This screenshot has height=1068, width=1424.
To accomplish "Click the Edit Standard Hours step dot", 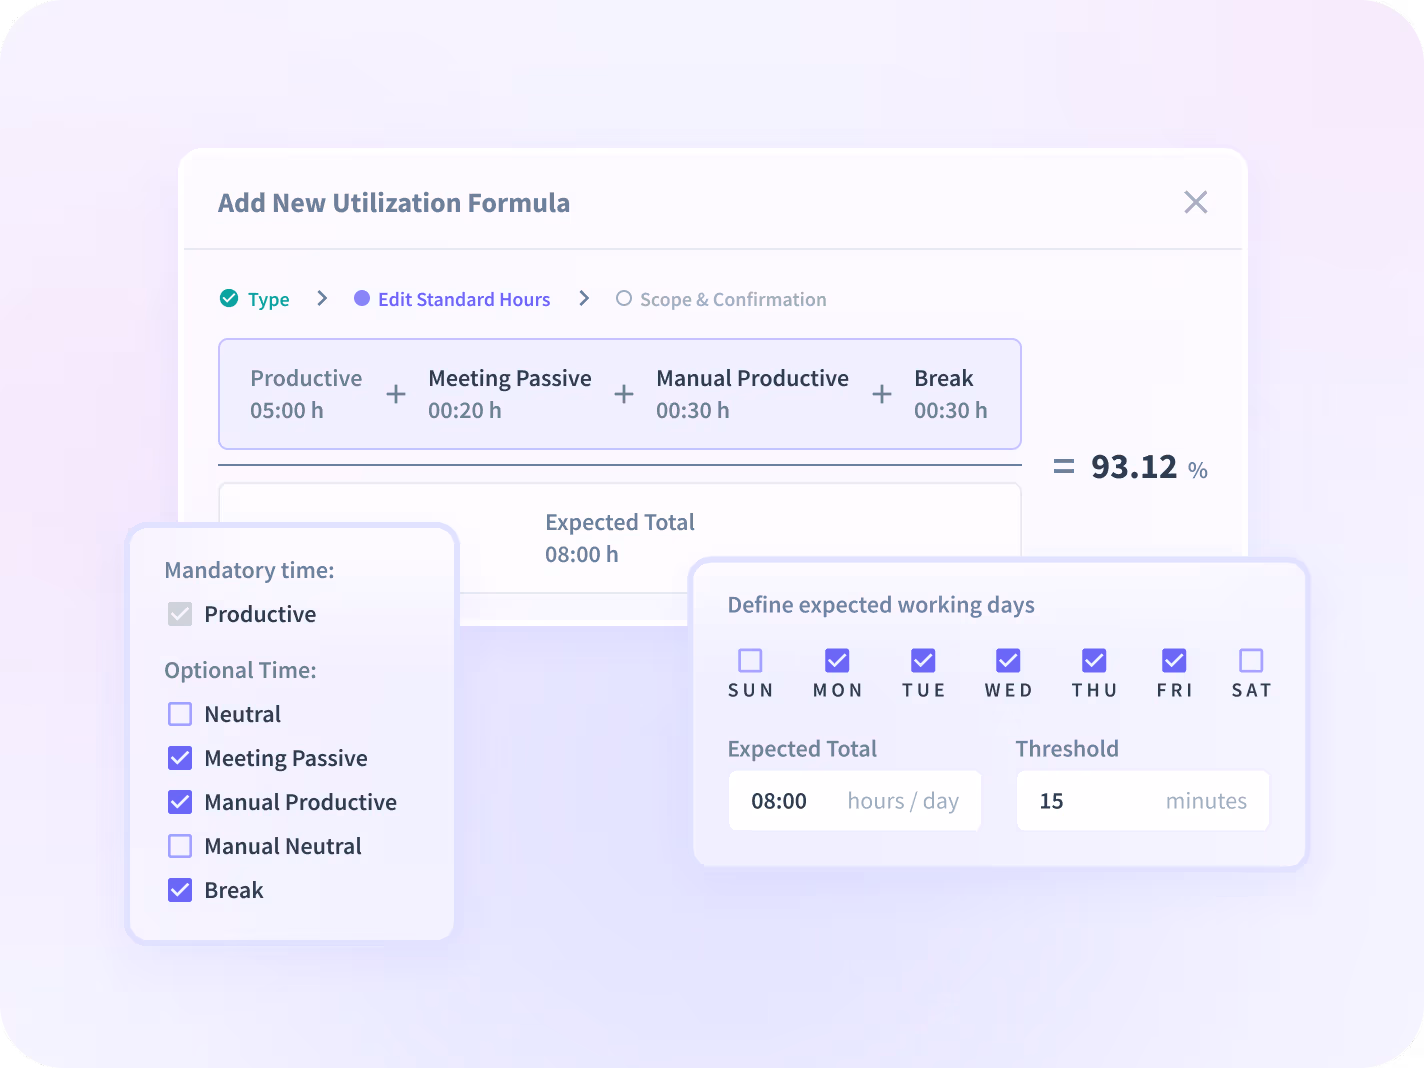I will click(x=362, y=298).
